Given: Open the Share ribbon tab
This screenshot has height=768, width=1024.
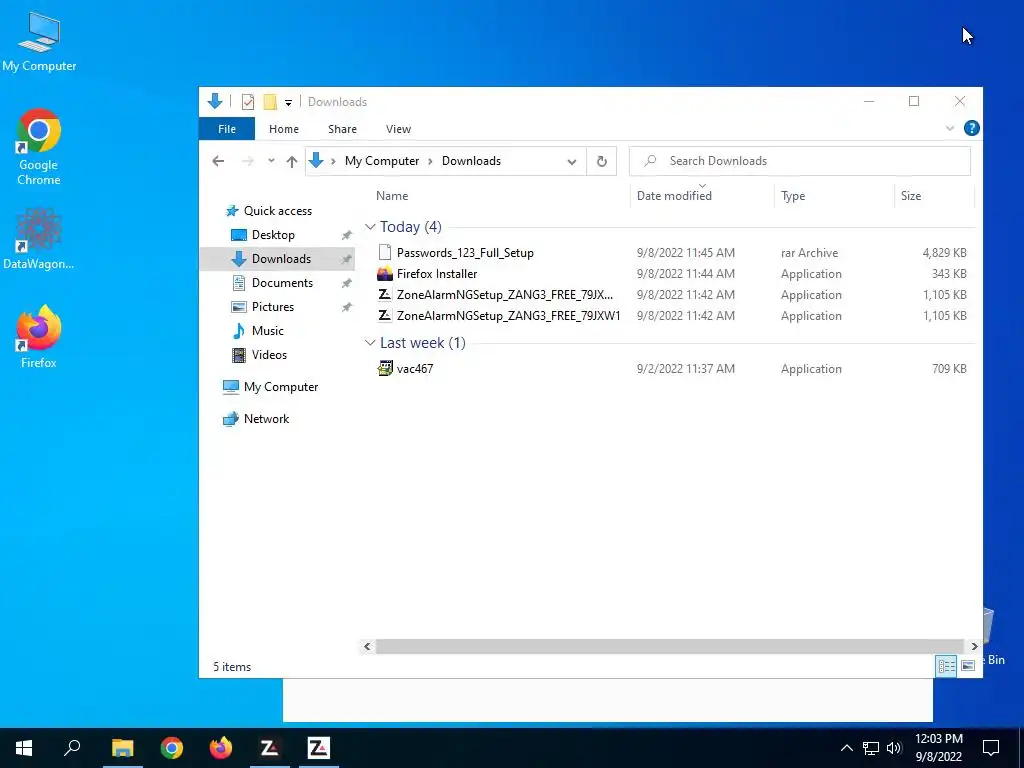Looking at the screenshot, I should (342, 129).
